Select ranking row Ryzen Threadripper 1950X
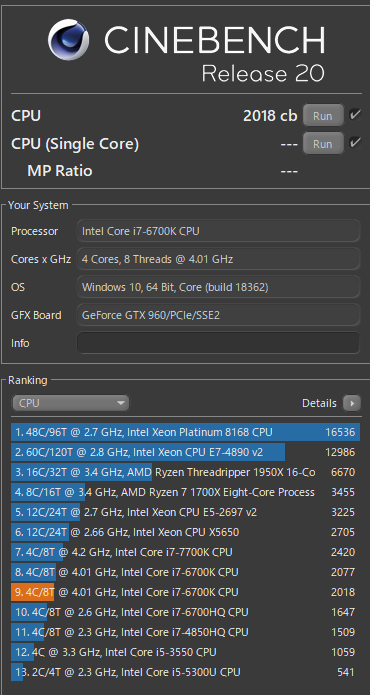Viewport: 370px width, 695px height. (x=186, y=472)
